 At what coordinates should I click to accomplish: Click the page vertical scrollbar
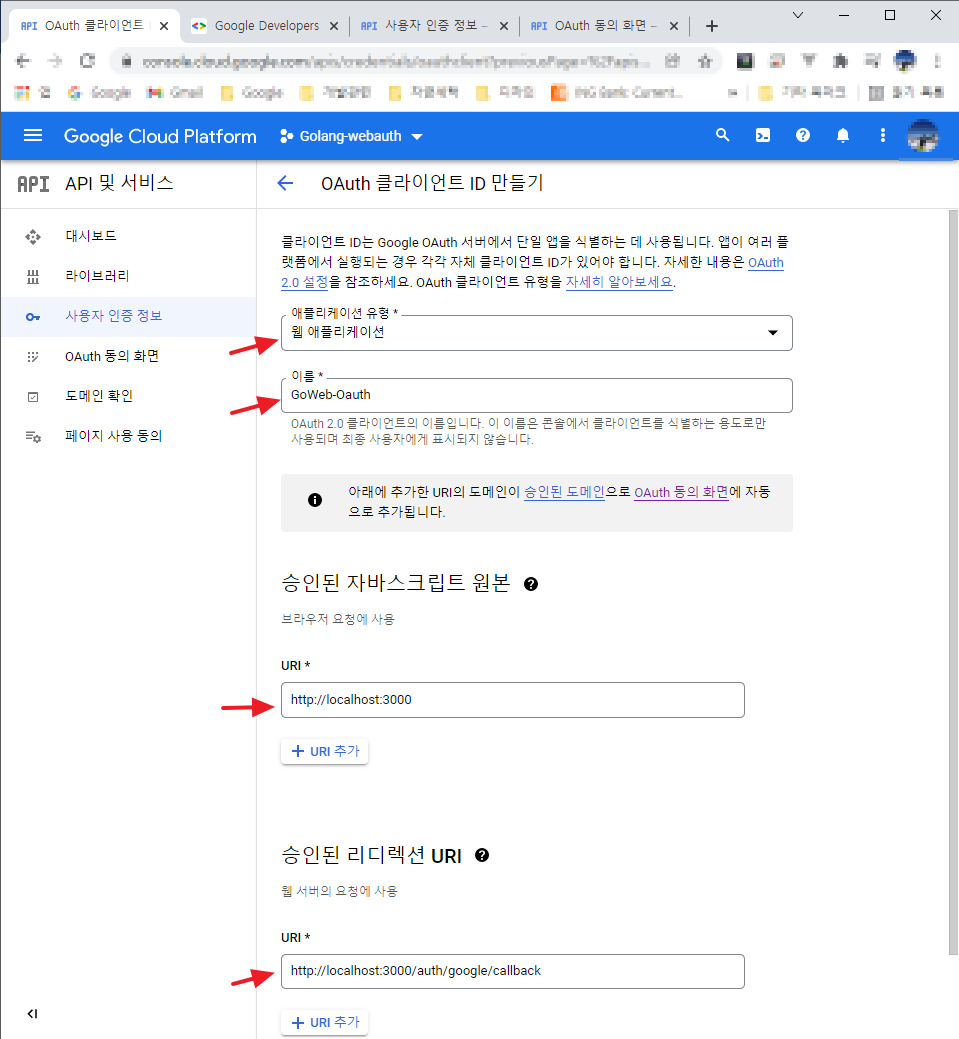point(953,583)
